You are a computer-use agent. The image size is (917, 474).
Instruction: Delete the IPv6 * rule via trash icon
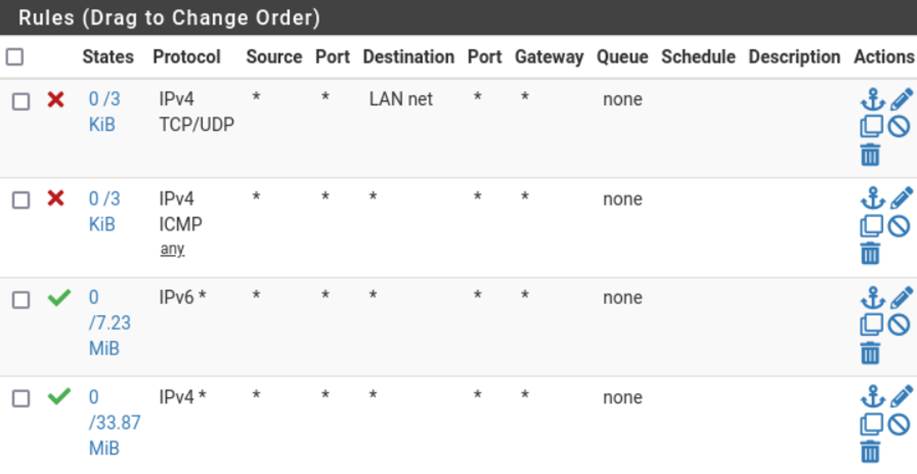coord(871,352)
